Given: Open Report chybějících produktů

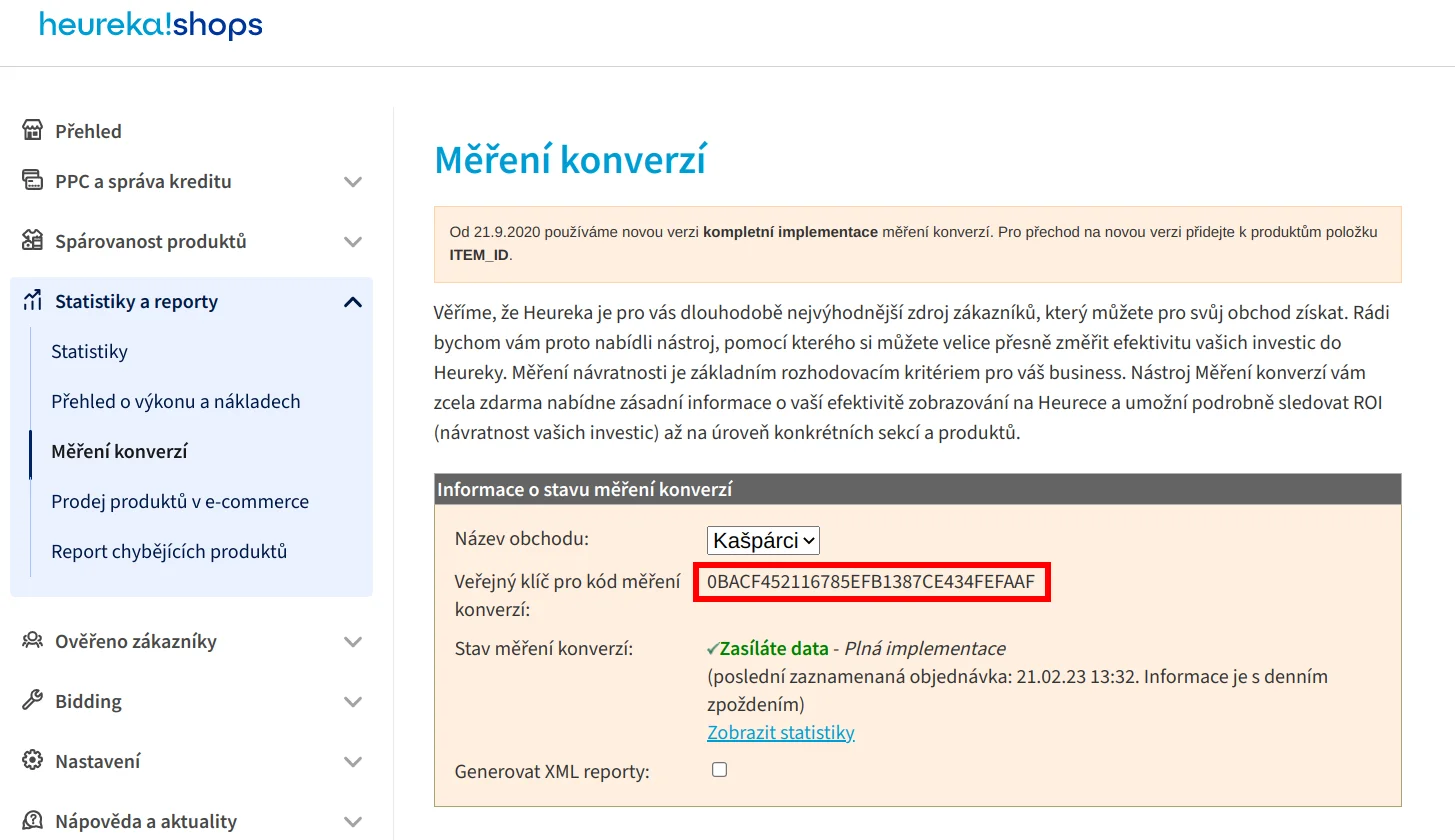Looking at the screenshot, I should tap(169, 551).
